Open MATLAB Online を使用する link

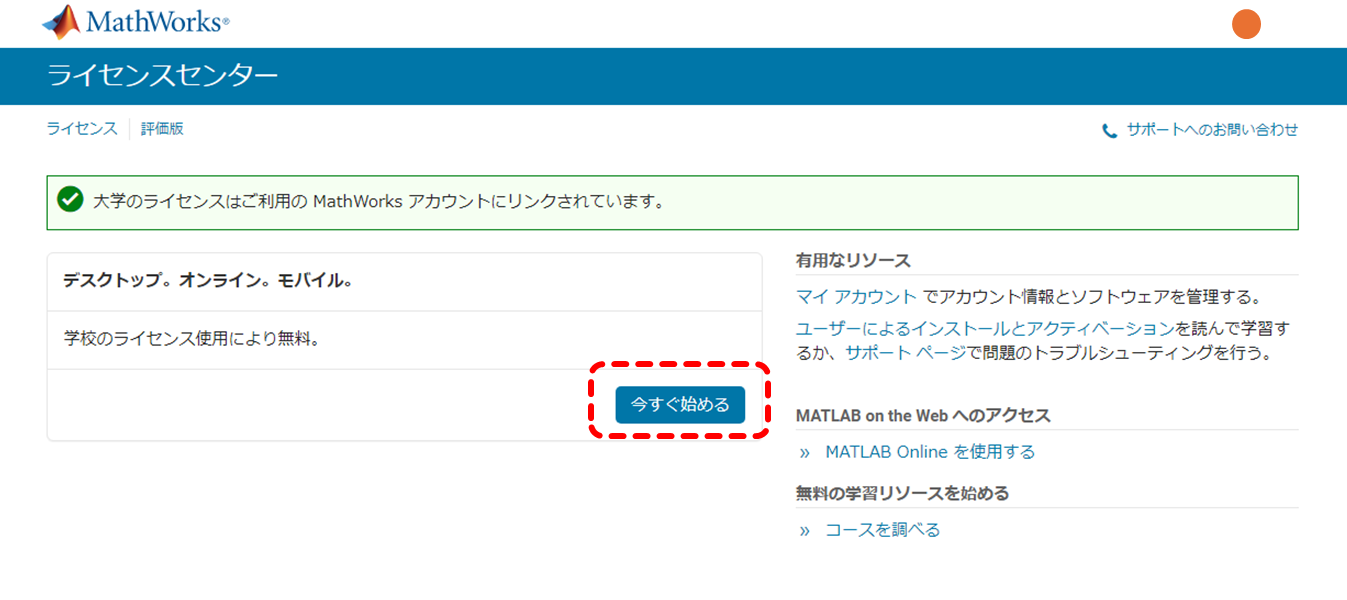[930, 452]
